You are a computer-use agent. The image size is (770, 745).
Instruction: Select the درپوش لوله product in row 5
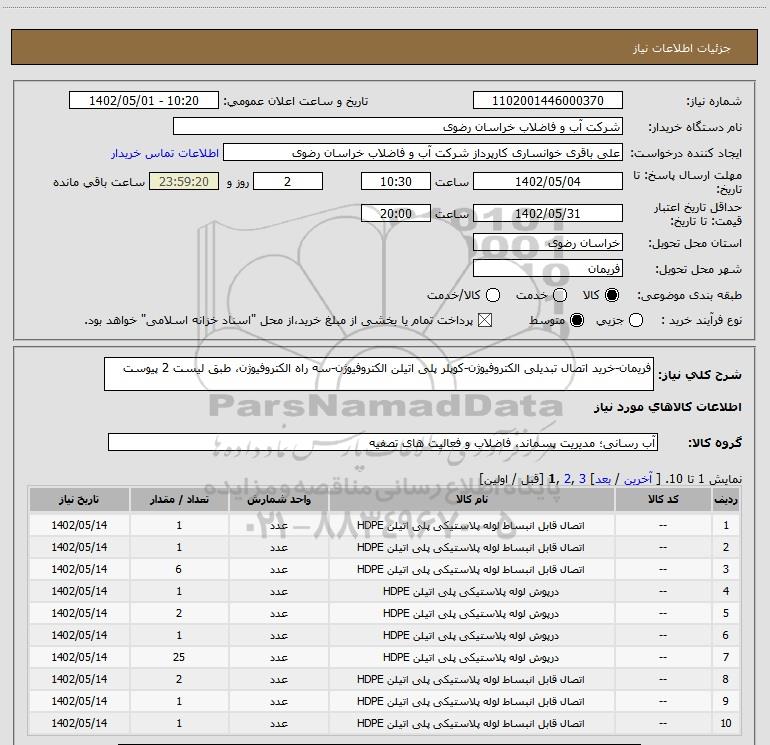pos(471,613)
